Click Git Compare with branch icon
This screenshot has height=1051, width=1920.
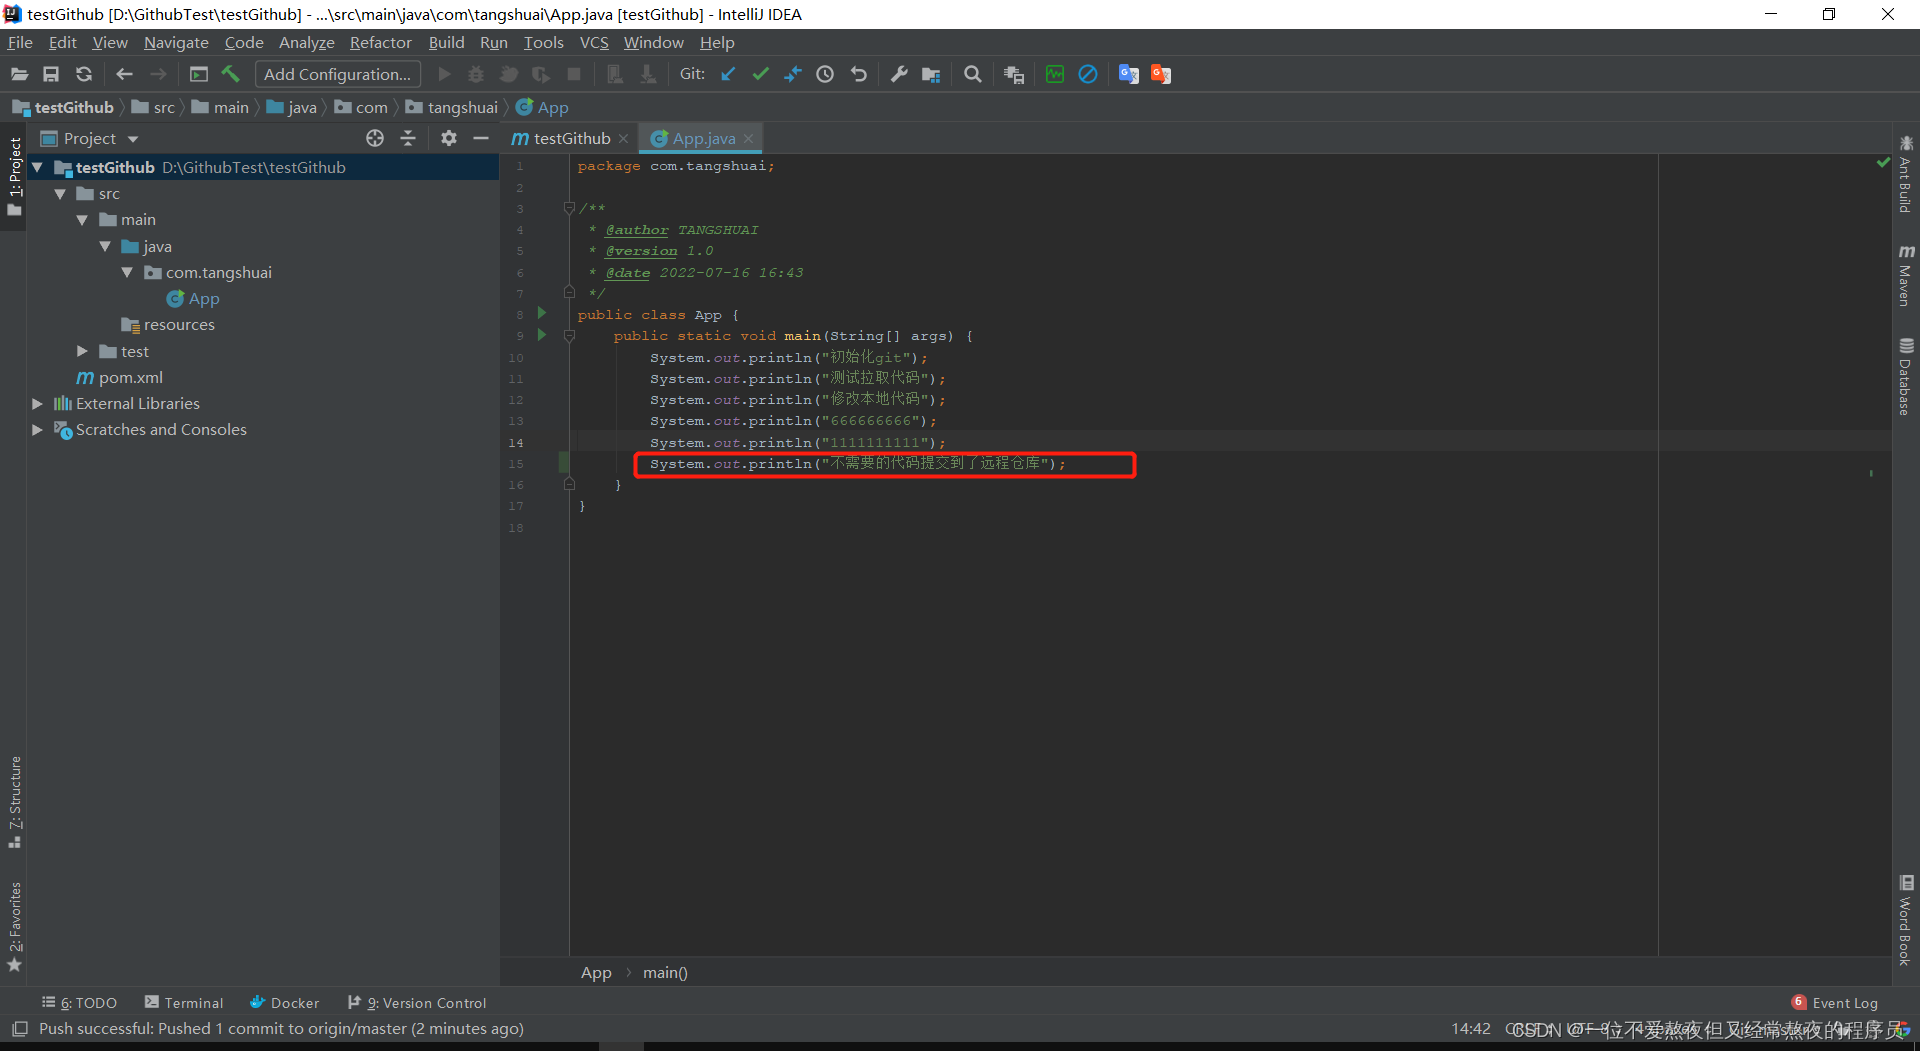tap(793, 74)
